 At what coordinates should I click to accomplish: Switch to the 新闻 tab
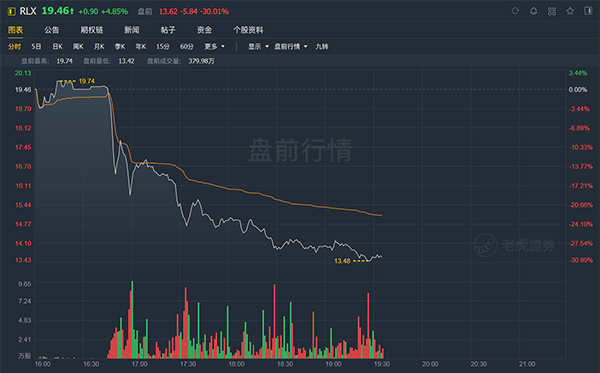[x=132, y=30]
